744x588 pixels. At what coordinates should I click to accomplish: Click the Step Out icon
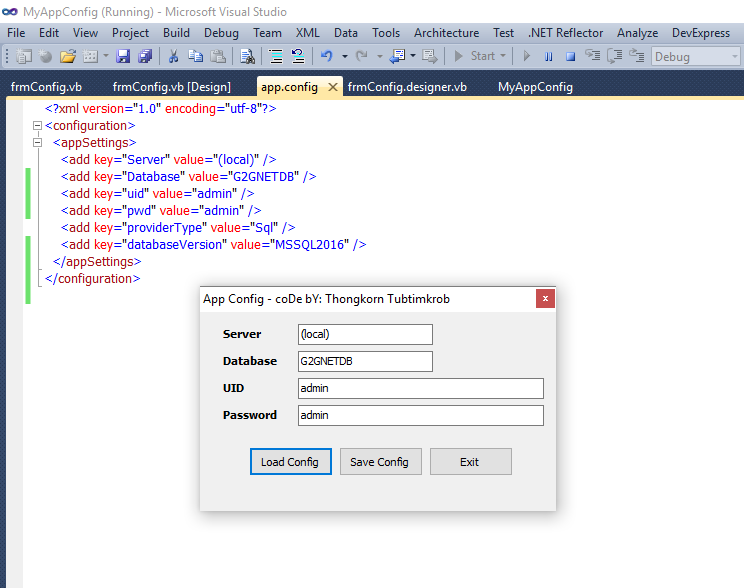pos(636,56)
